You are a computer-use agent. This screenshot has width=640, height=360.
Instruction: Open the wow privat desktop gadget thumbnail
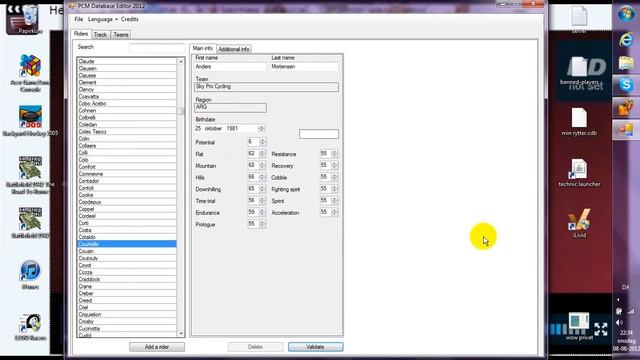579,321
